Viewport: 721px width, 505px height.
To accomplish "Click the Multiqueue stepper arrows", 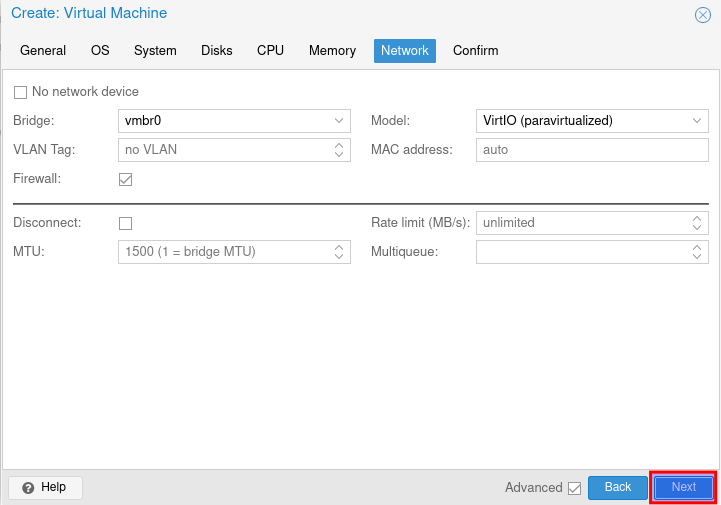I will pos(697,252).
